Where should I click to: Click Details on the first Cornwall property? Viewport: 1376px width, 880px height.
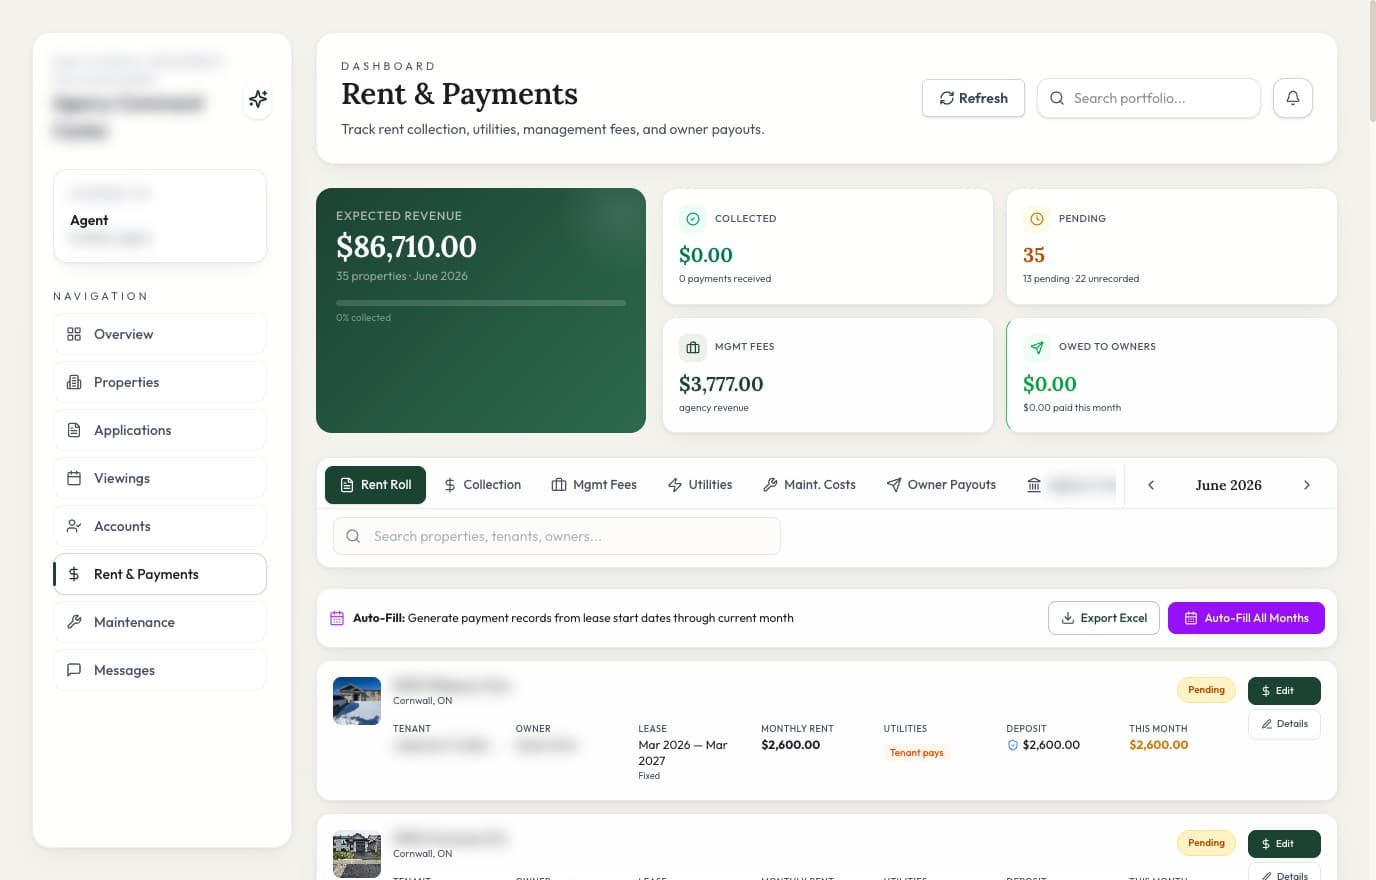click(1284, 724)
